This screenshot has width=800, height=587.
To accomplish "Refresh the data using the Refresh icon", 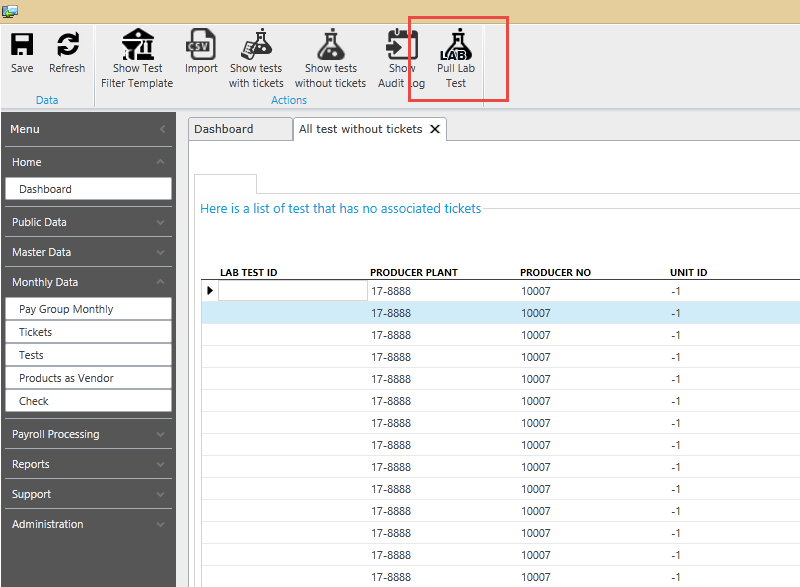I will point(67,44).
